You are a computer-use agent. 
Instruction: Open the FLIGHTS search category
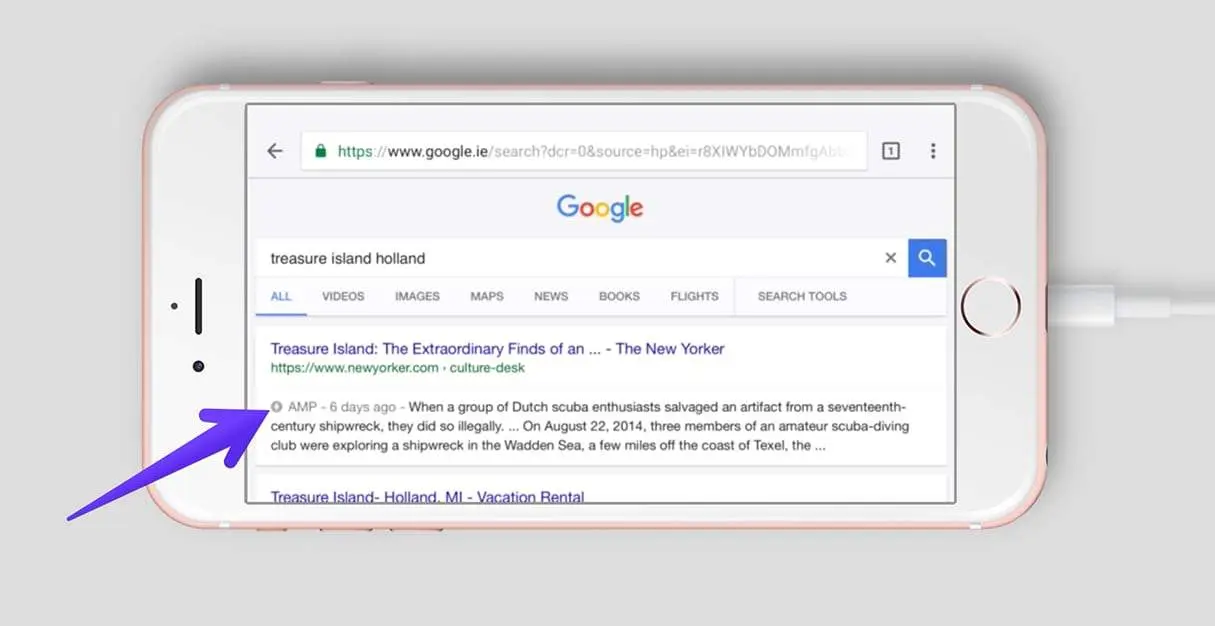tap(694, 296)
